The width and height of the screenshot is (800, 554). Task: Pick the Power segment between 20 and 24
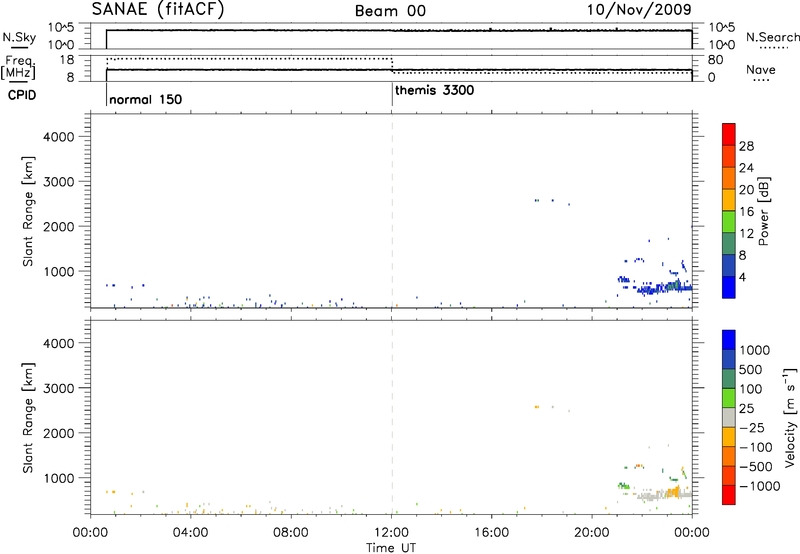point(729,178)
